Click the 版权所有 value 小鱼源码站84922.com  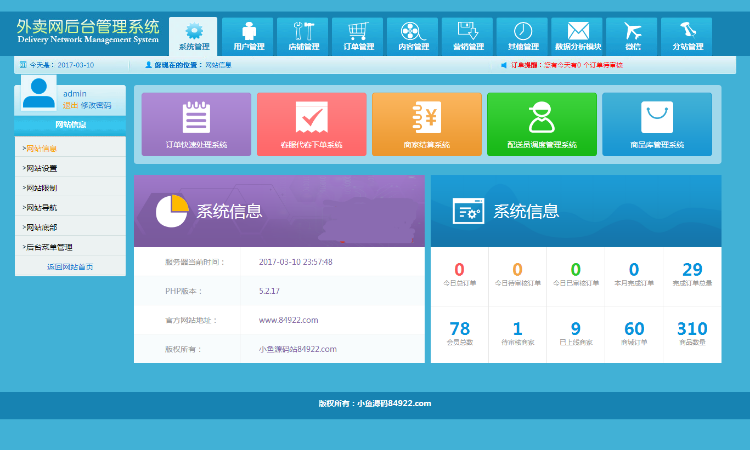point(298,349)
